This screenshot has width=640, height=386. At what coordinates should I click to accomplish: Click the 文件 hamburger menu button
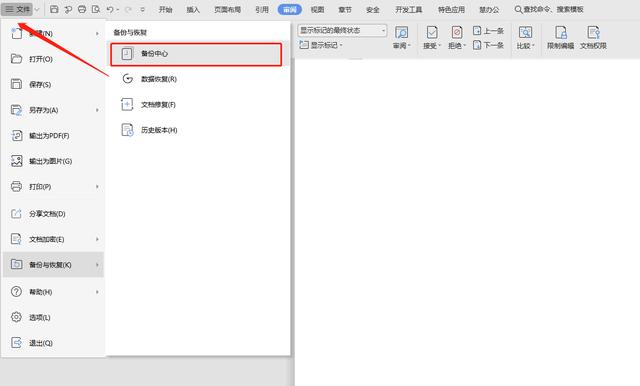click(x=17, y=9)
